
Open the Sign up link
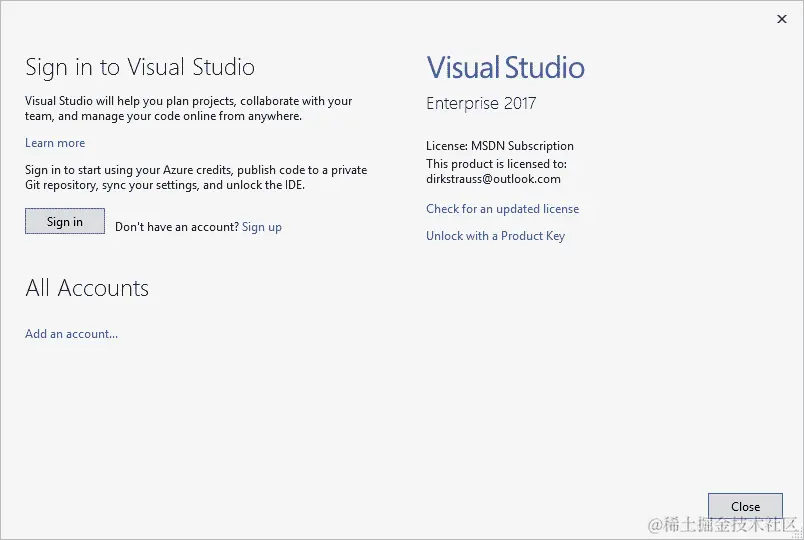pos(262,227)
